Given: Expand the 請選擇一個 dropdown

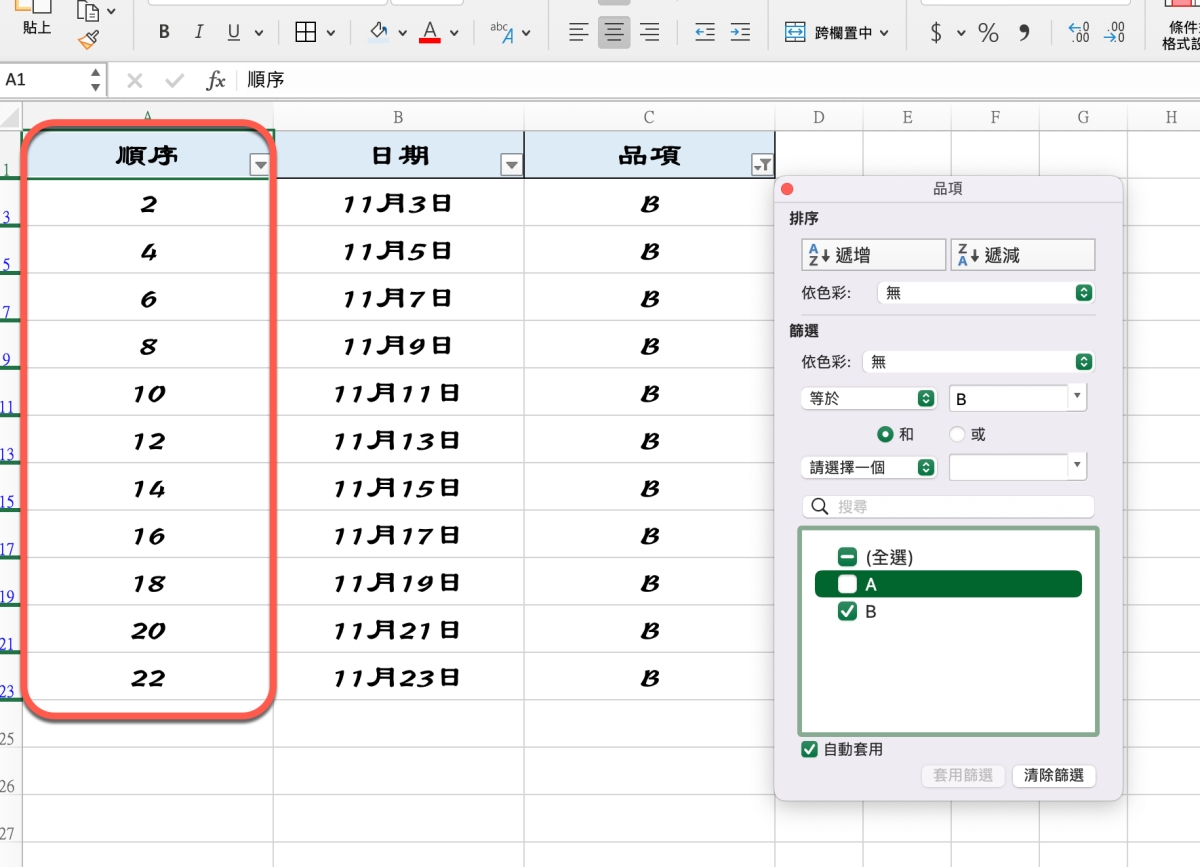Looking at the screenshot, I should [x=868, y=467].
